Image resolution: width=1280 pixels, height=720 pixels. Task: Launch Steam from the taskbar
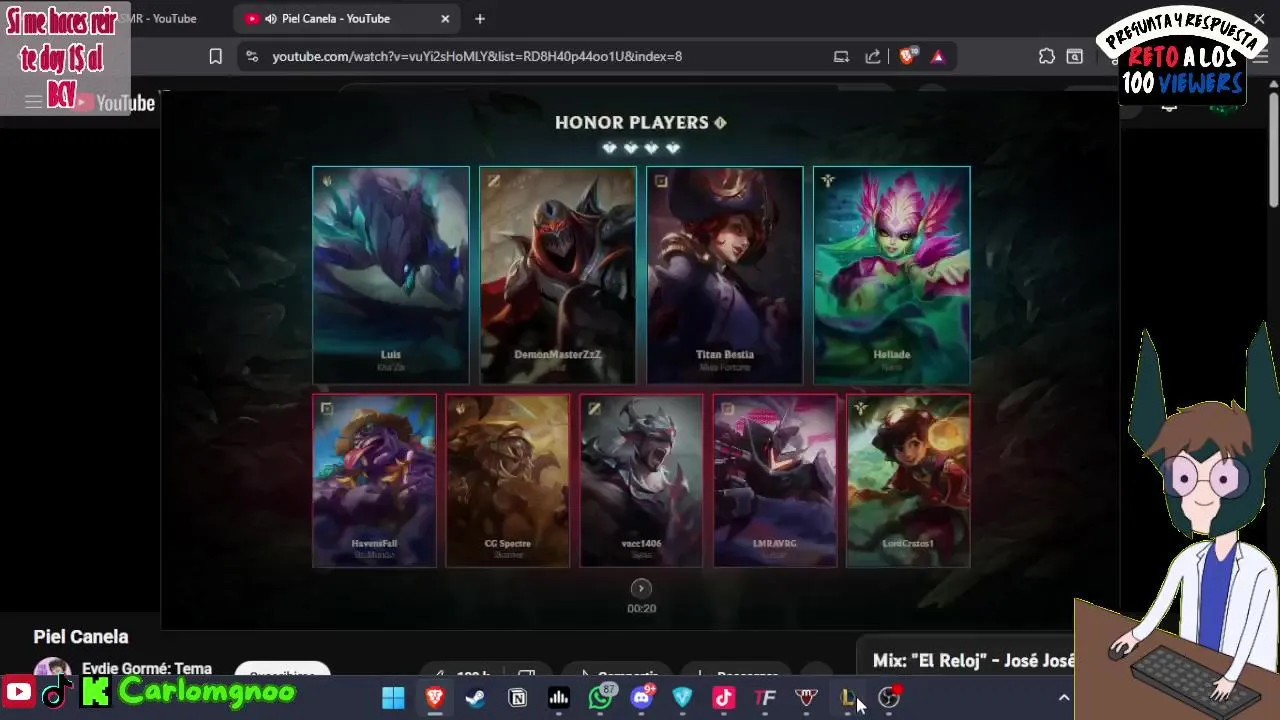point(476,698)
